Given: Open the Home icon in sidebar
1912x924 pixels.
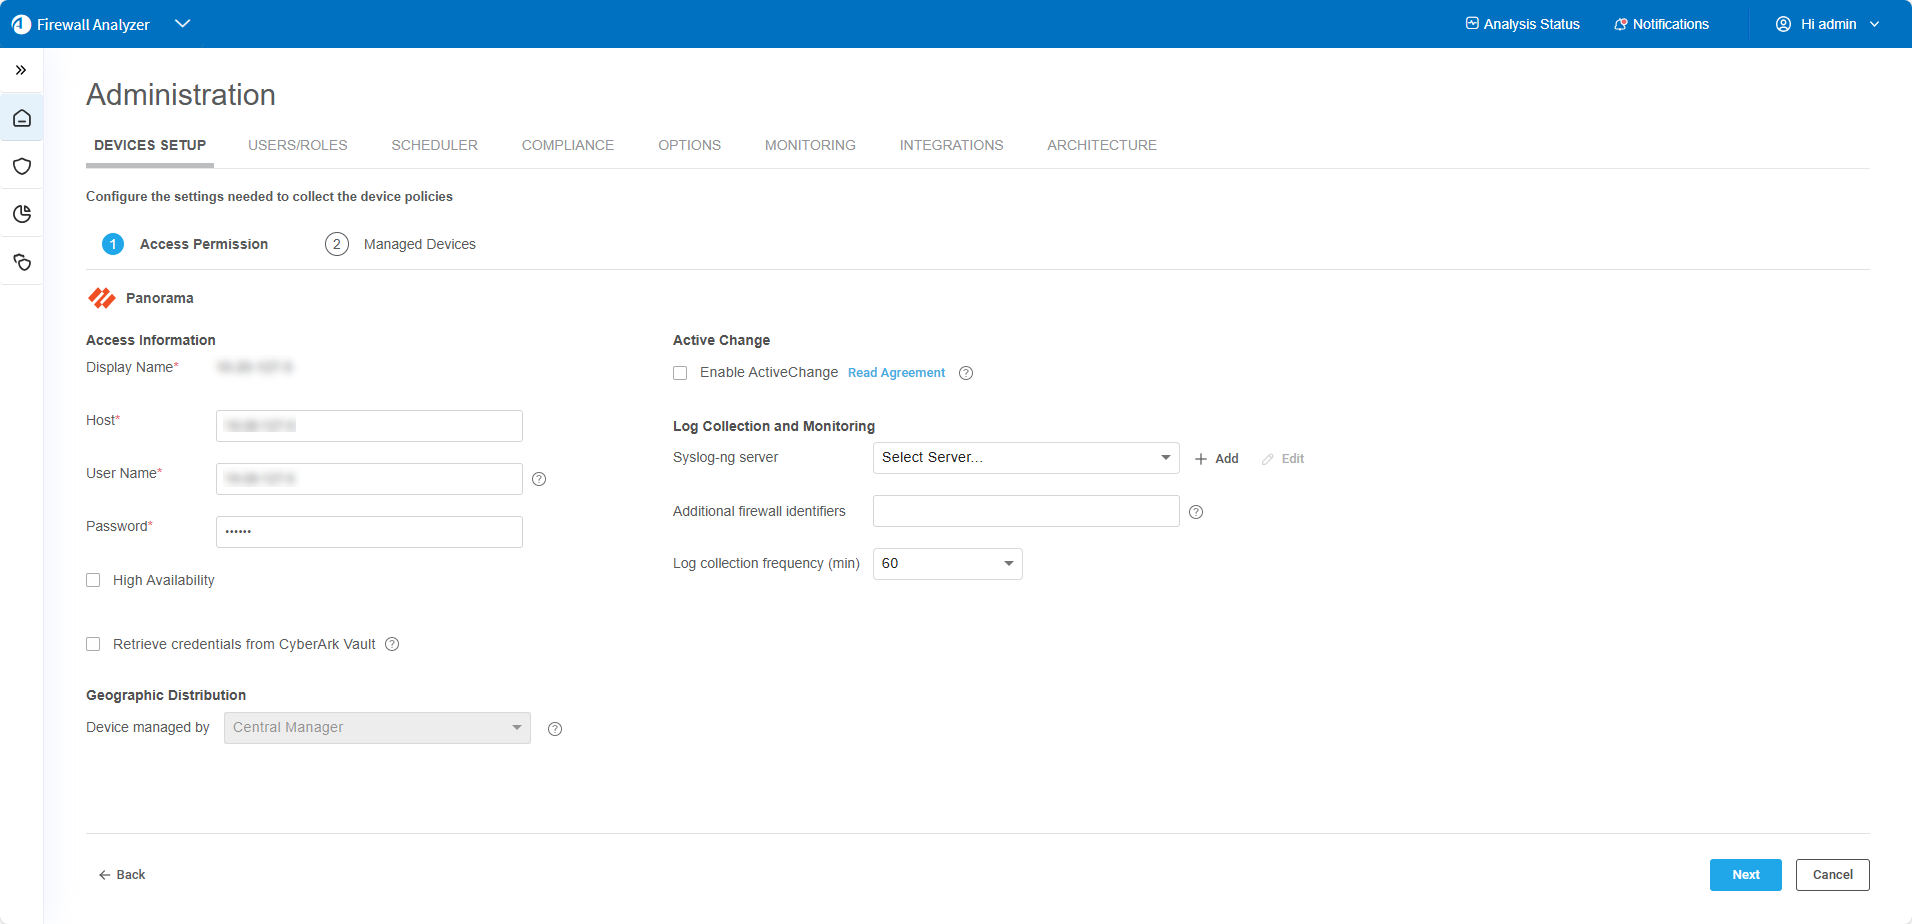Looking at the screenshot, I should point(22,119).
